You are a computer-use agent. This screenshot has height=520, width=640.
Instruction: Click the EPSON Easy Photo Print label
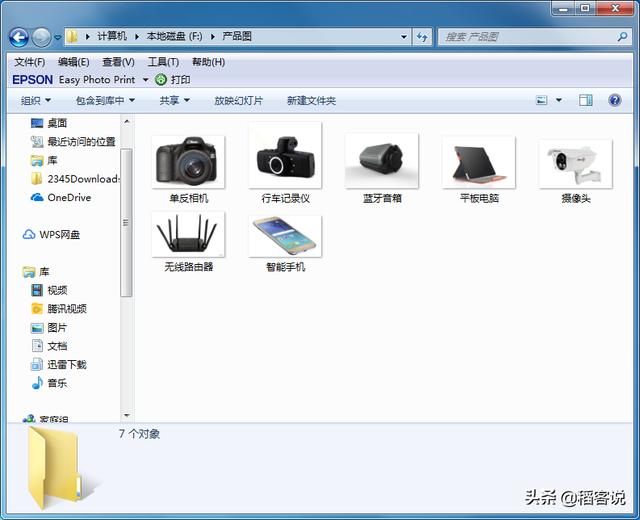click(73, 80)
